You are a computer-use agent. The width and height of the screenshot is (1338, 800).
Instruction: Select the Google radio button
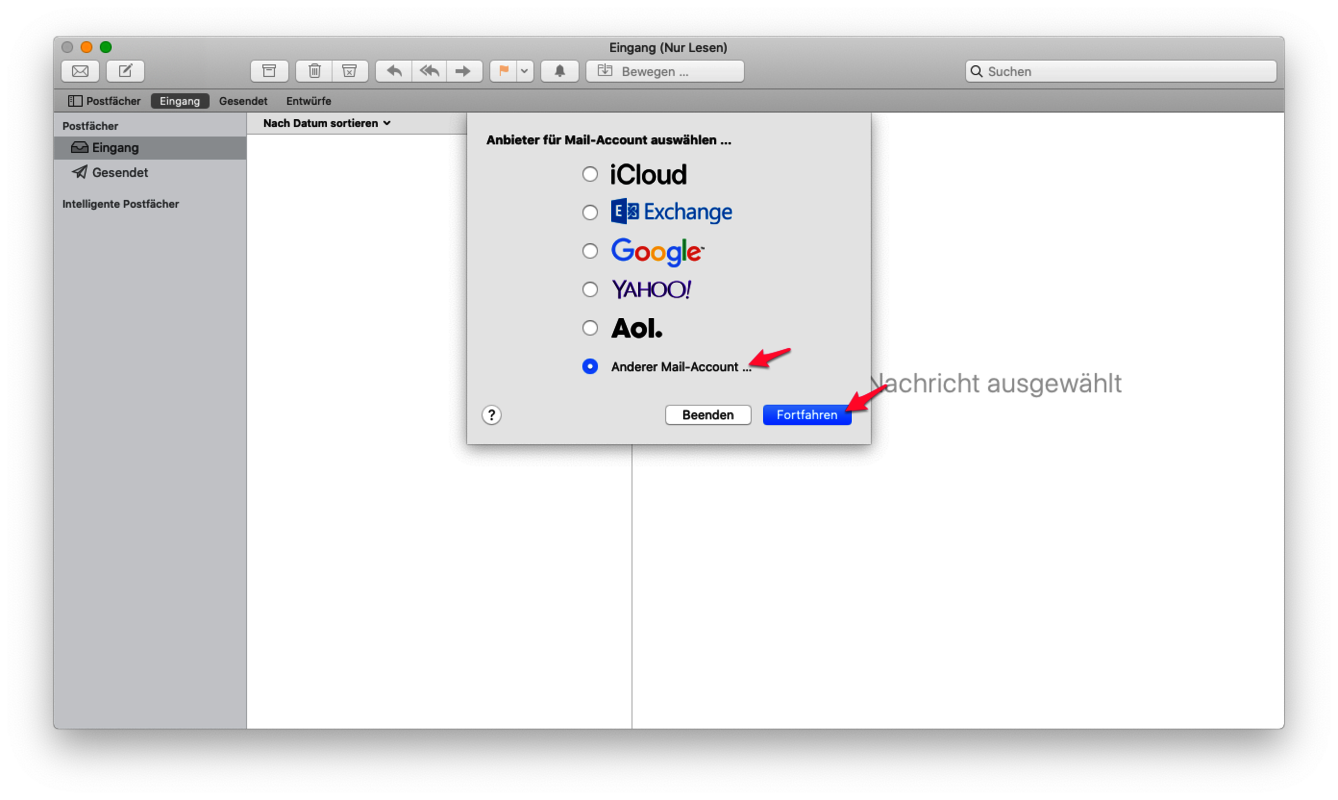click(x=590, y=251)
